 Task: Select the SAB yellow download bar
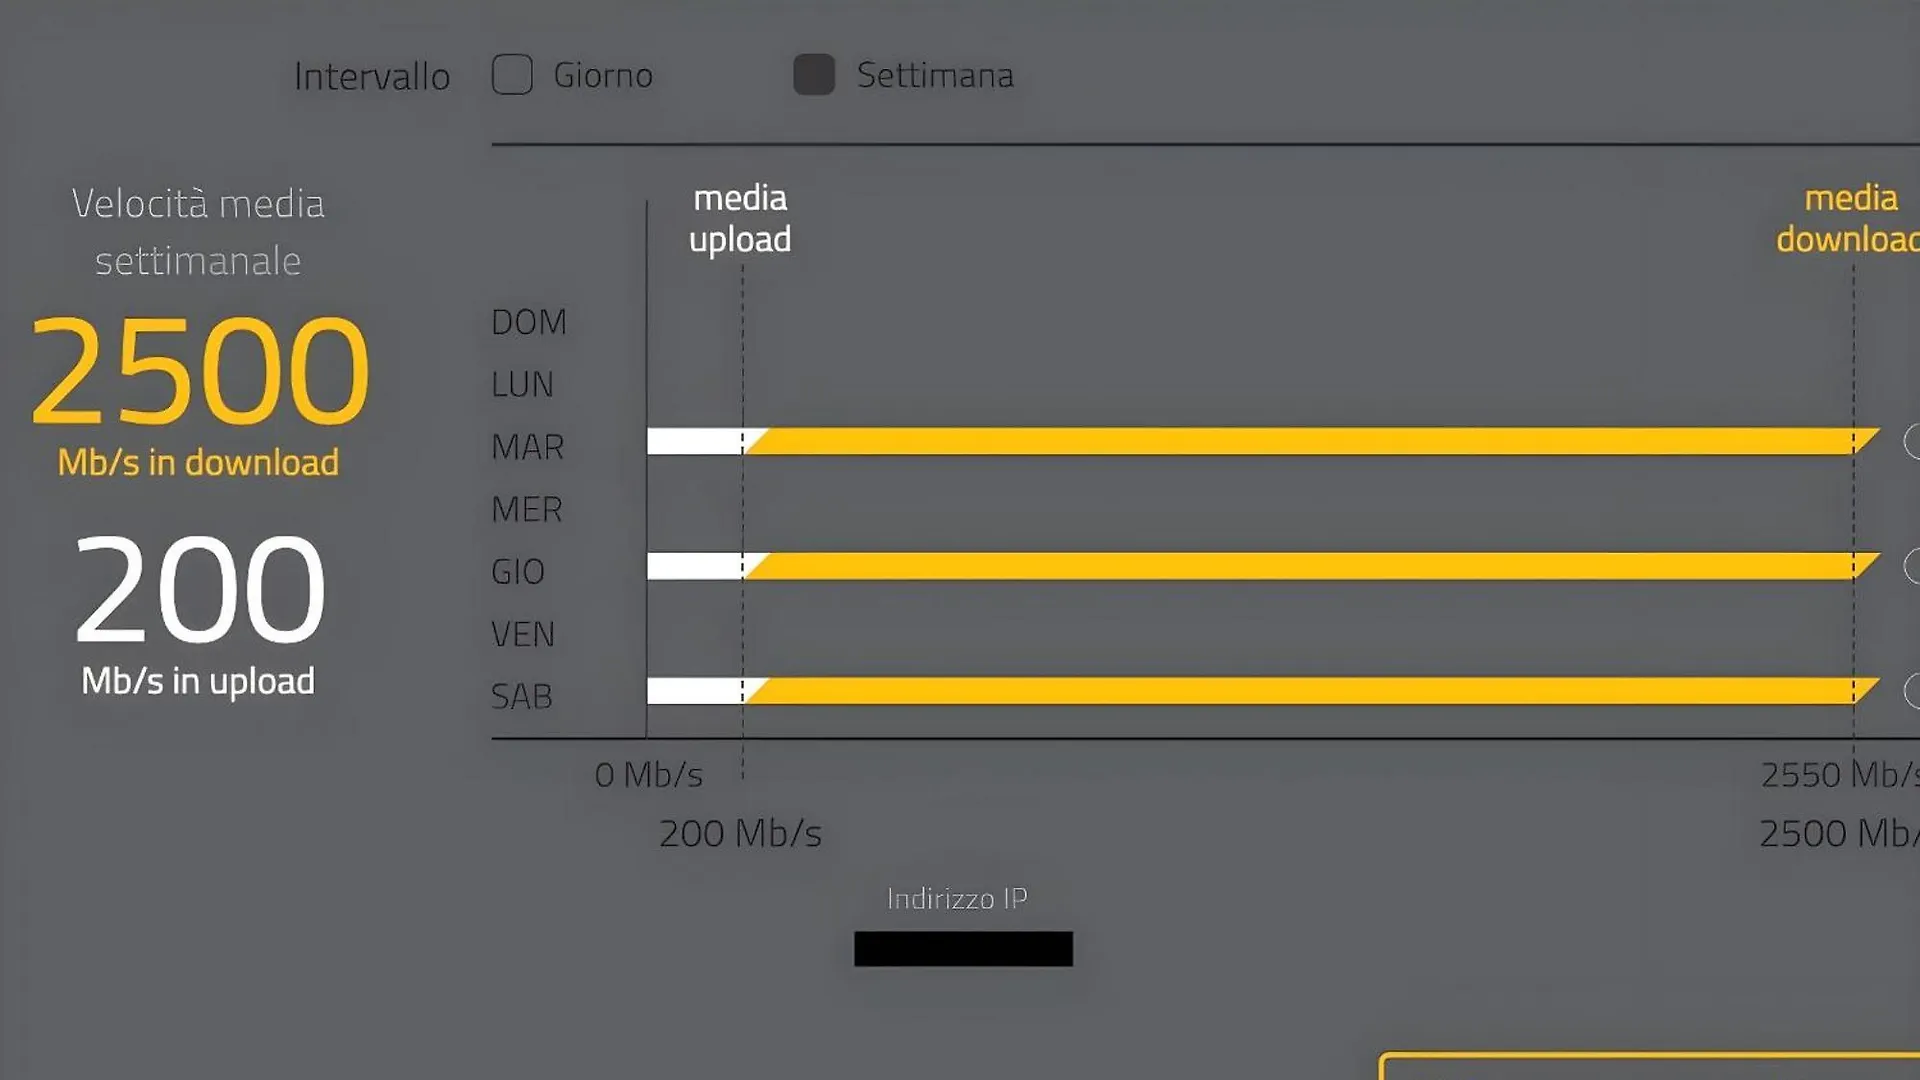tap(1312, 691)
